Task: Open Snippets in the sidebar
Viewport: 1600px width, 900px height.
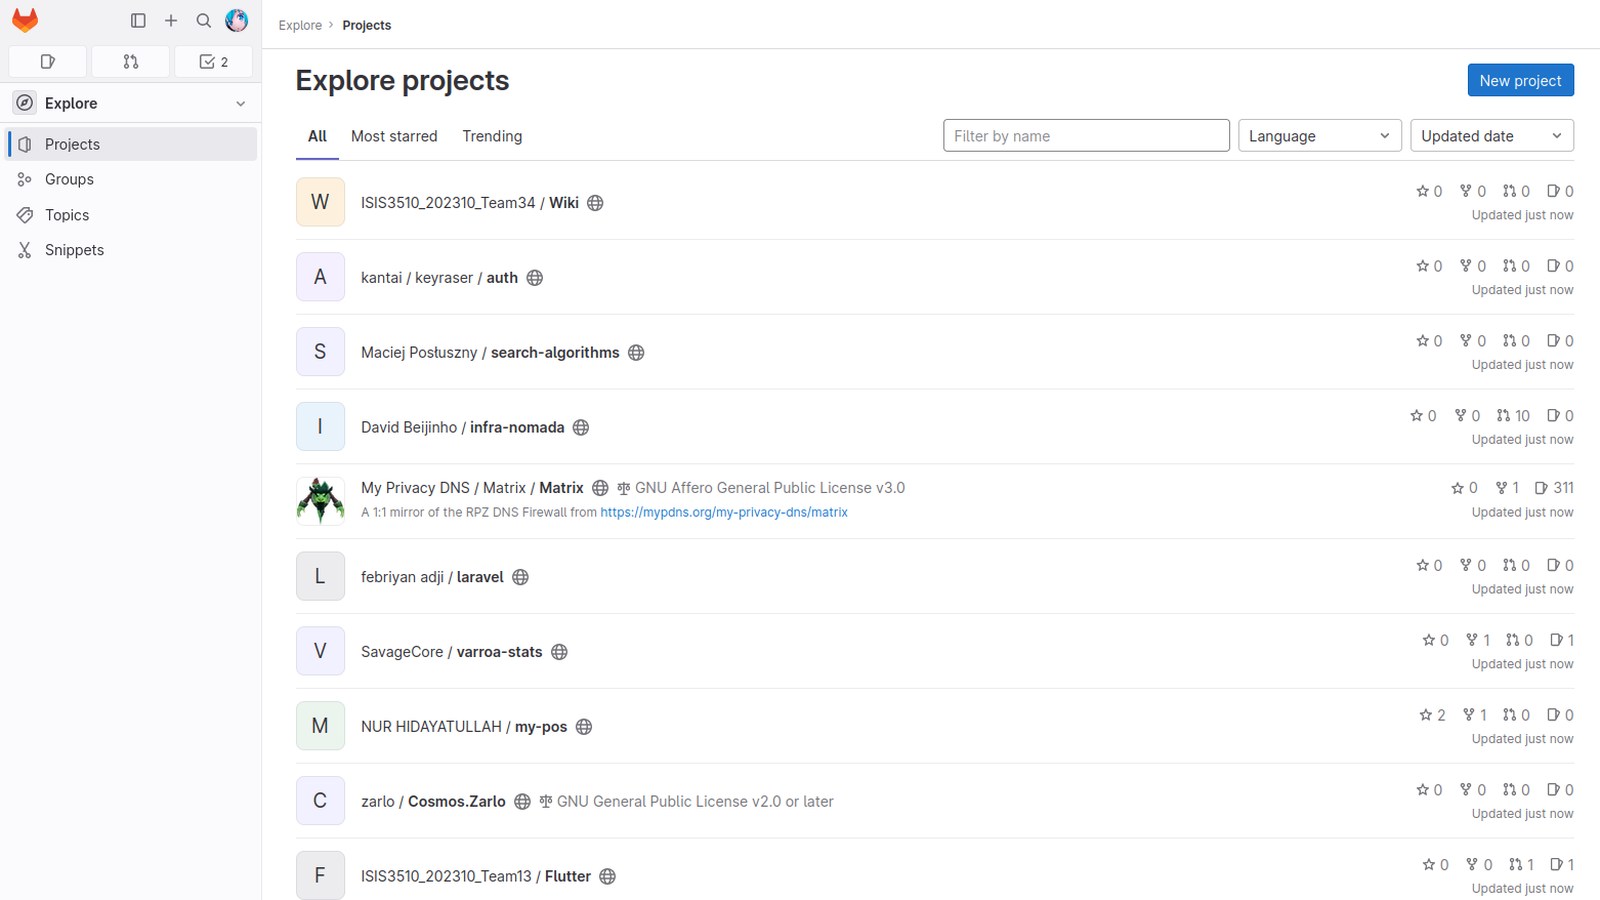Action: click(131, 250)
